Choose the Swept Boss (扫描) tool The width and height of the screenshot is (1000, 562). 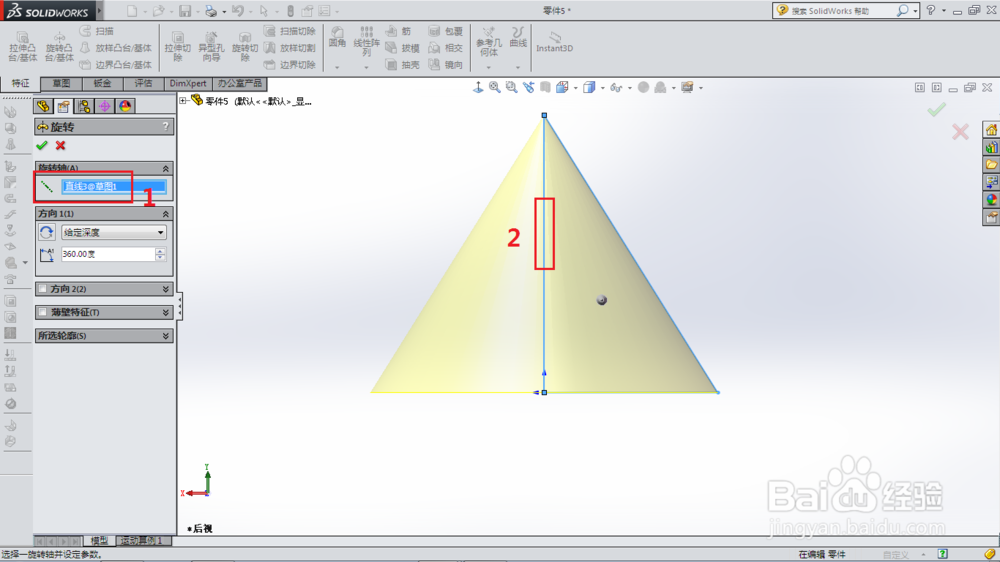(97, 31)
